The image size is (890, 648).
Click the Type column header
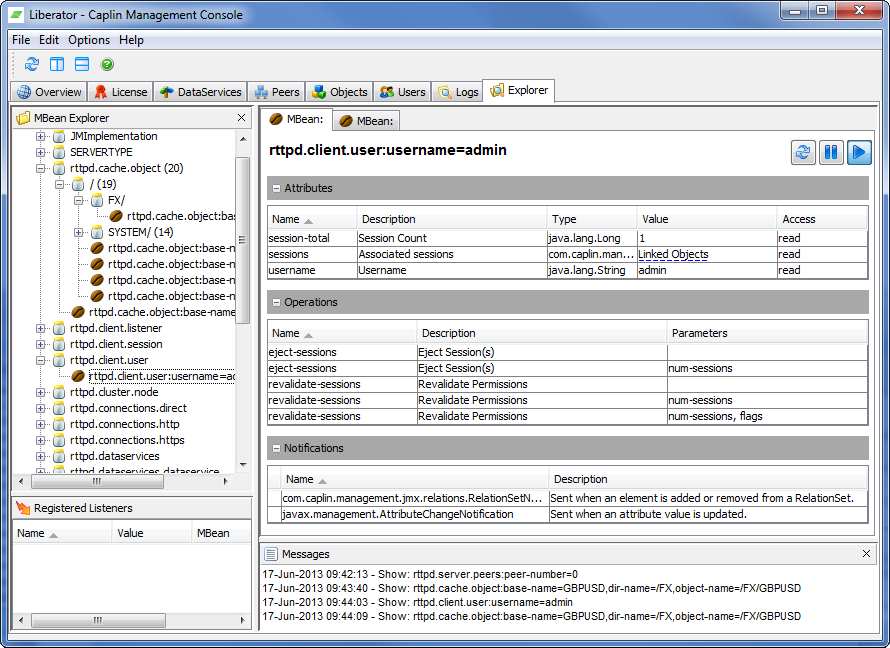click(x=592, y=219)
